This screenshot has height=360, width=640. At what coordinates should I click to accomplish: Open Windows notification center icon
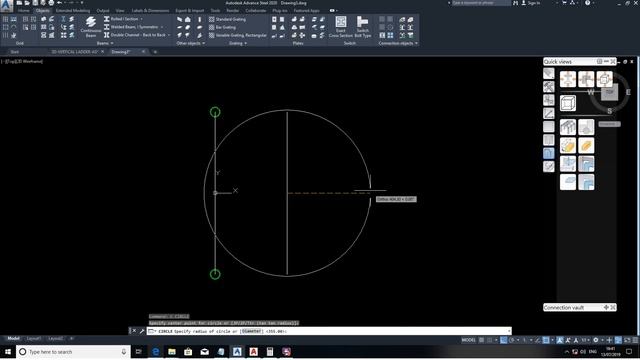pyautogui.click(x=629, y=351)
